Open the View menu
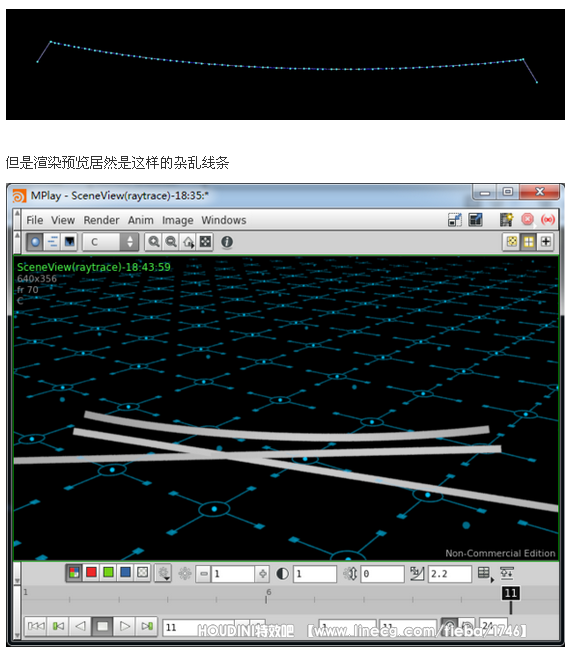Screen dimensions: 565x648 tap(63, 220)
